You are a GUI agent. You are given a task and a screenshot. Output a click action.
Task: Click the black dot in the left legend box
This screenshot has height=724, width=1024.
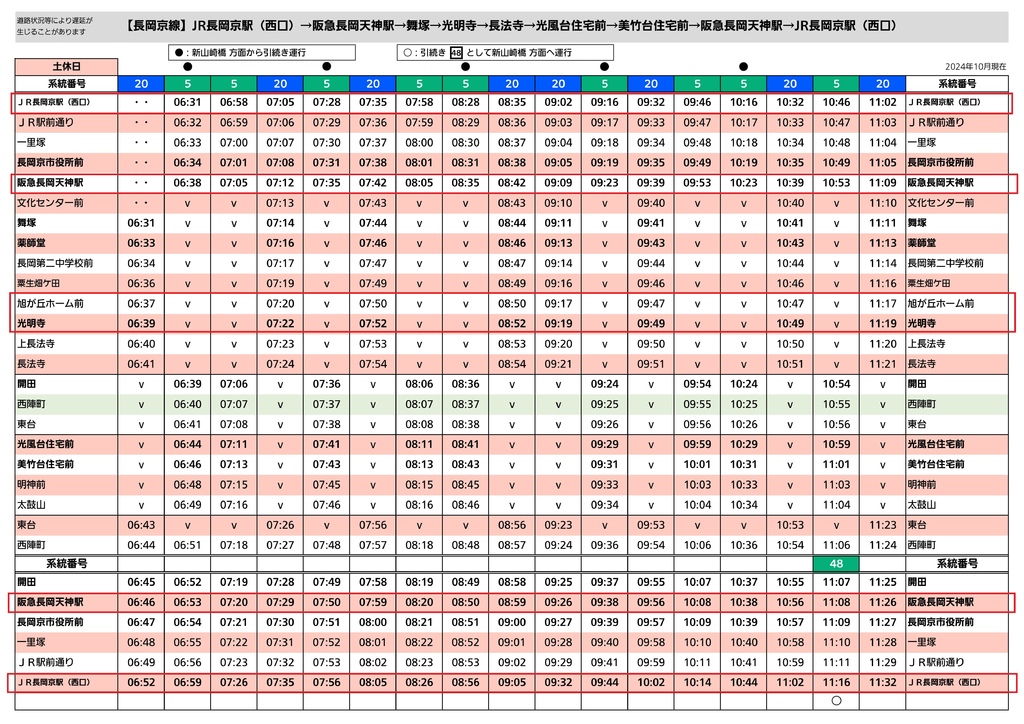[x=178, y=53]
